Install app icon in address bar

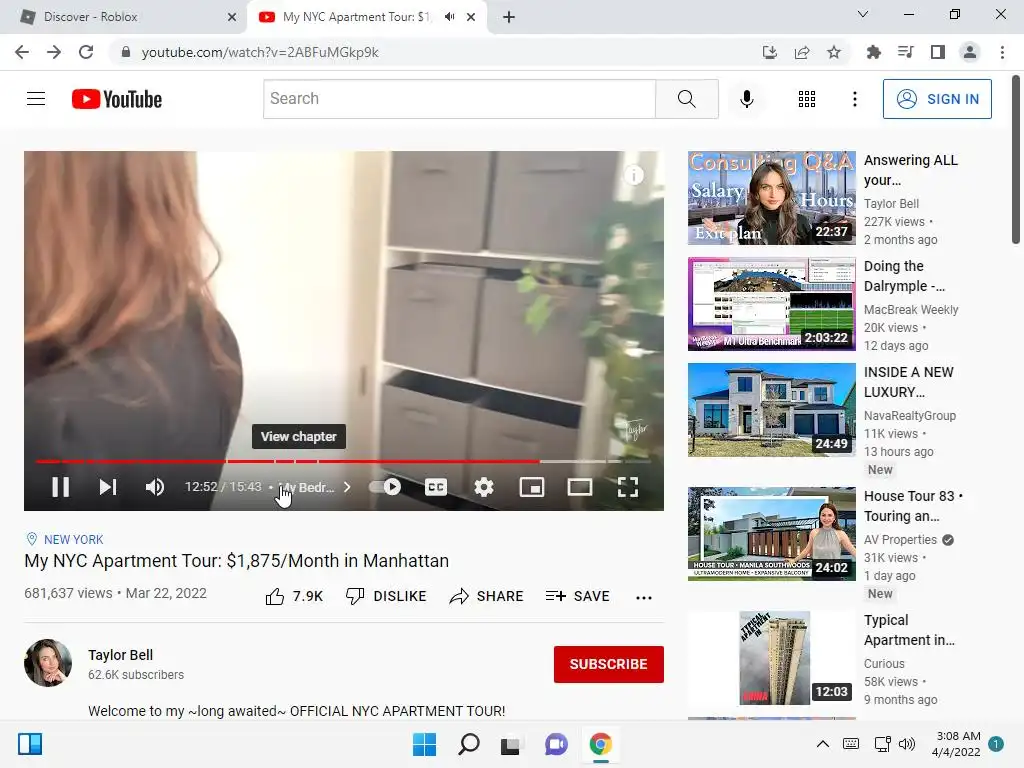tap(770, 52)
